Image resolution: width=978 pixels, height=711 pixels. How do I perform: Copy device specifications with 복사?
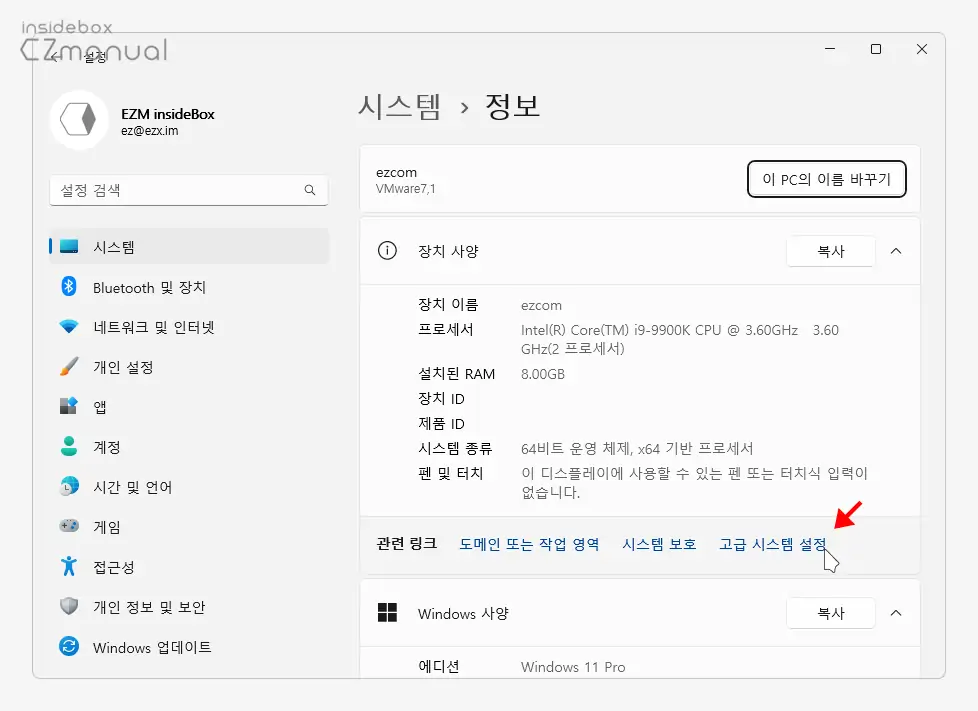pos(831,251)
